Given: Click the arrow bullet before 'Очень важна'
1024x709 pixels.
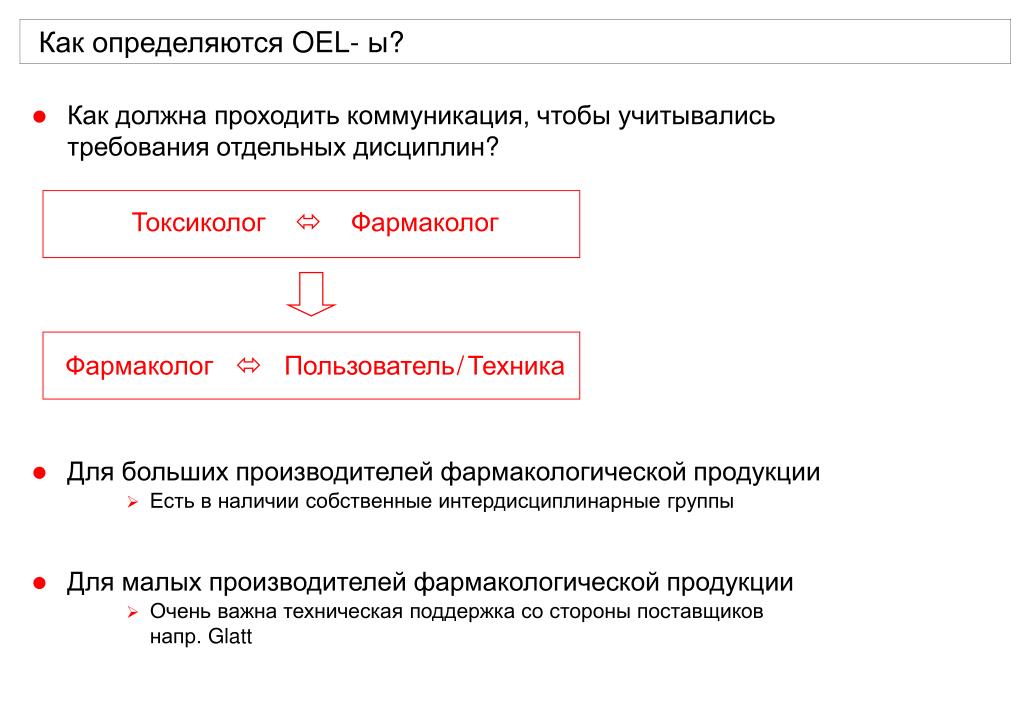Looking at the screenshot, I should point(133,612).
